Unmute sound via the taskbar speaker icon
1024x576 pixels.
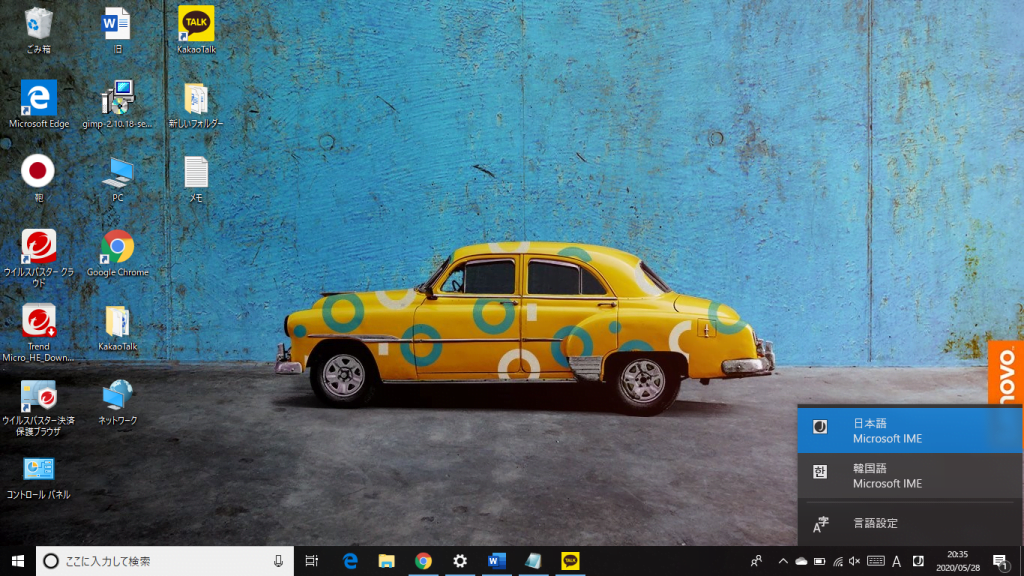pyautogui.click(x=854, y=561)
